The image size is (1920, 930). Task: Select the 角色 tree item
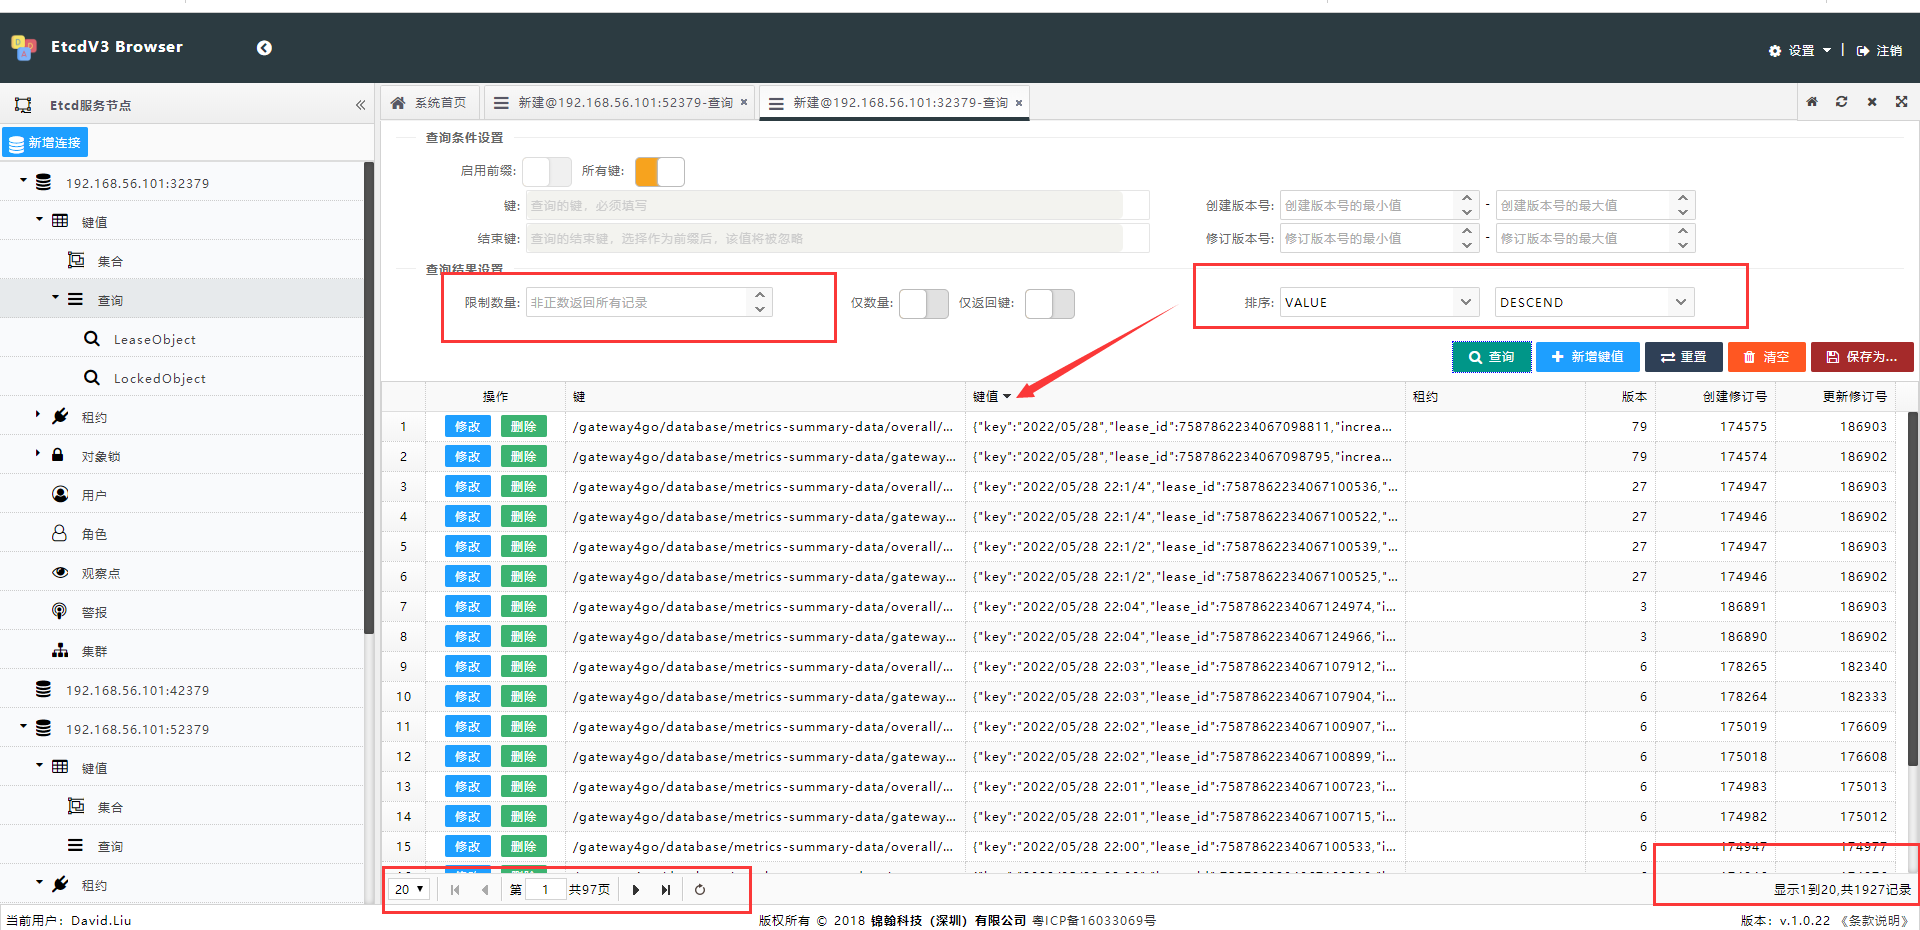coord(94,534)
